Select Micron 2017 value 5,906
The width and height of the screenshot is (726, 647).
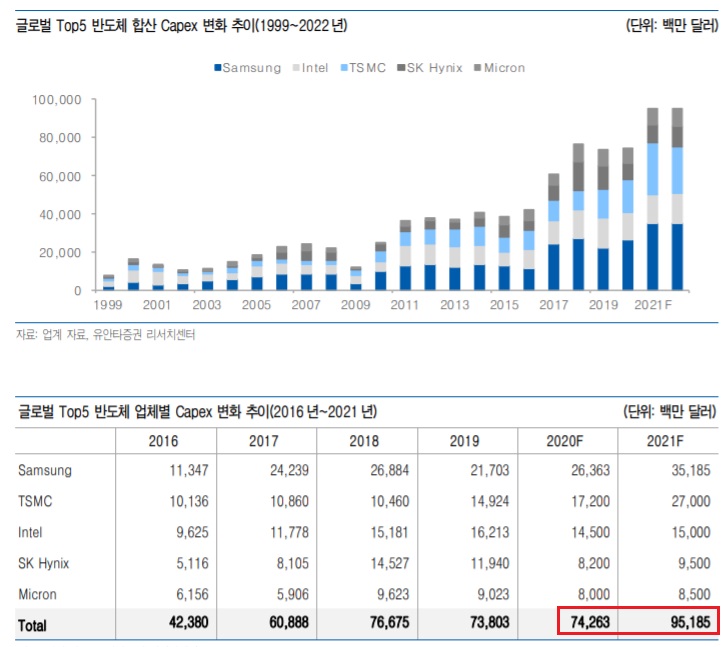tap(293, 594)
